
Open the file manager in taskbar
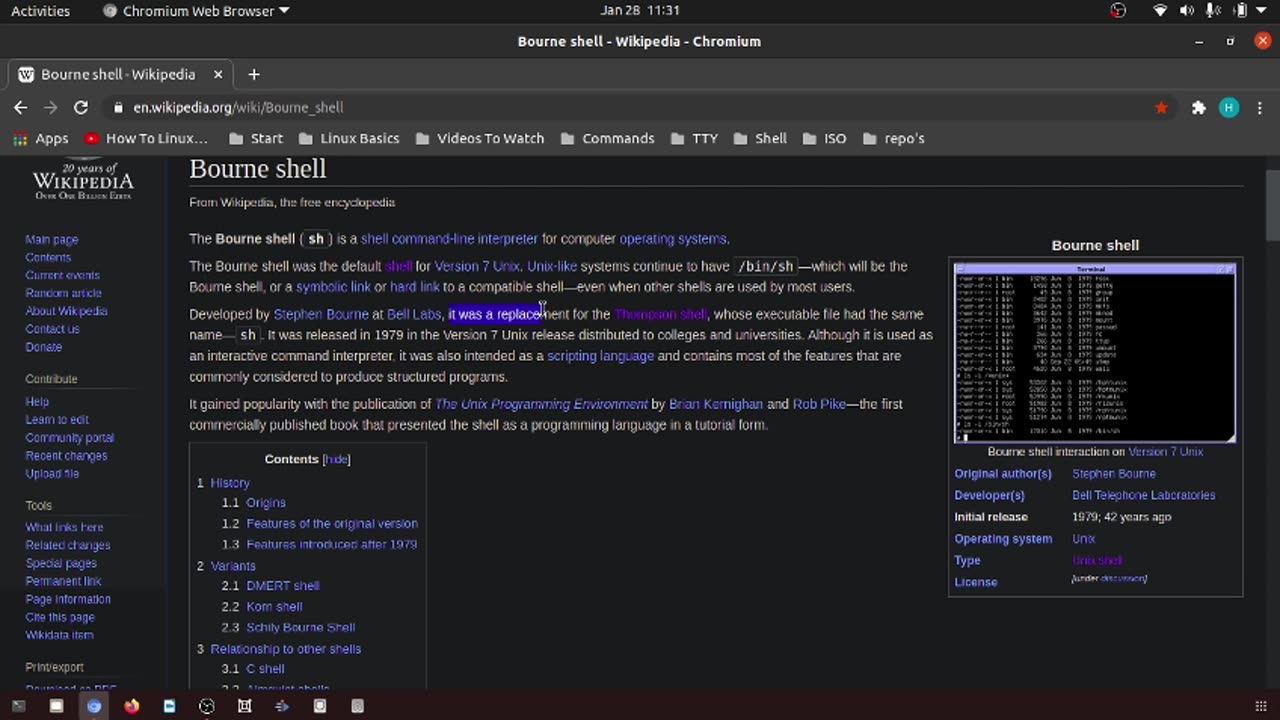point(56,706)
